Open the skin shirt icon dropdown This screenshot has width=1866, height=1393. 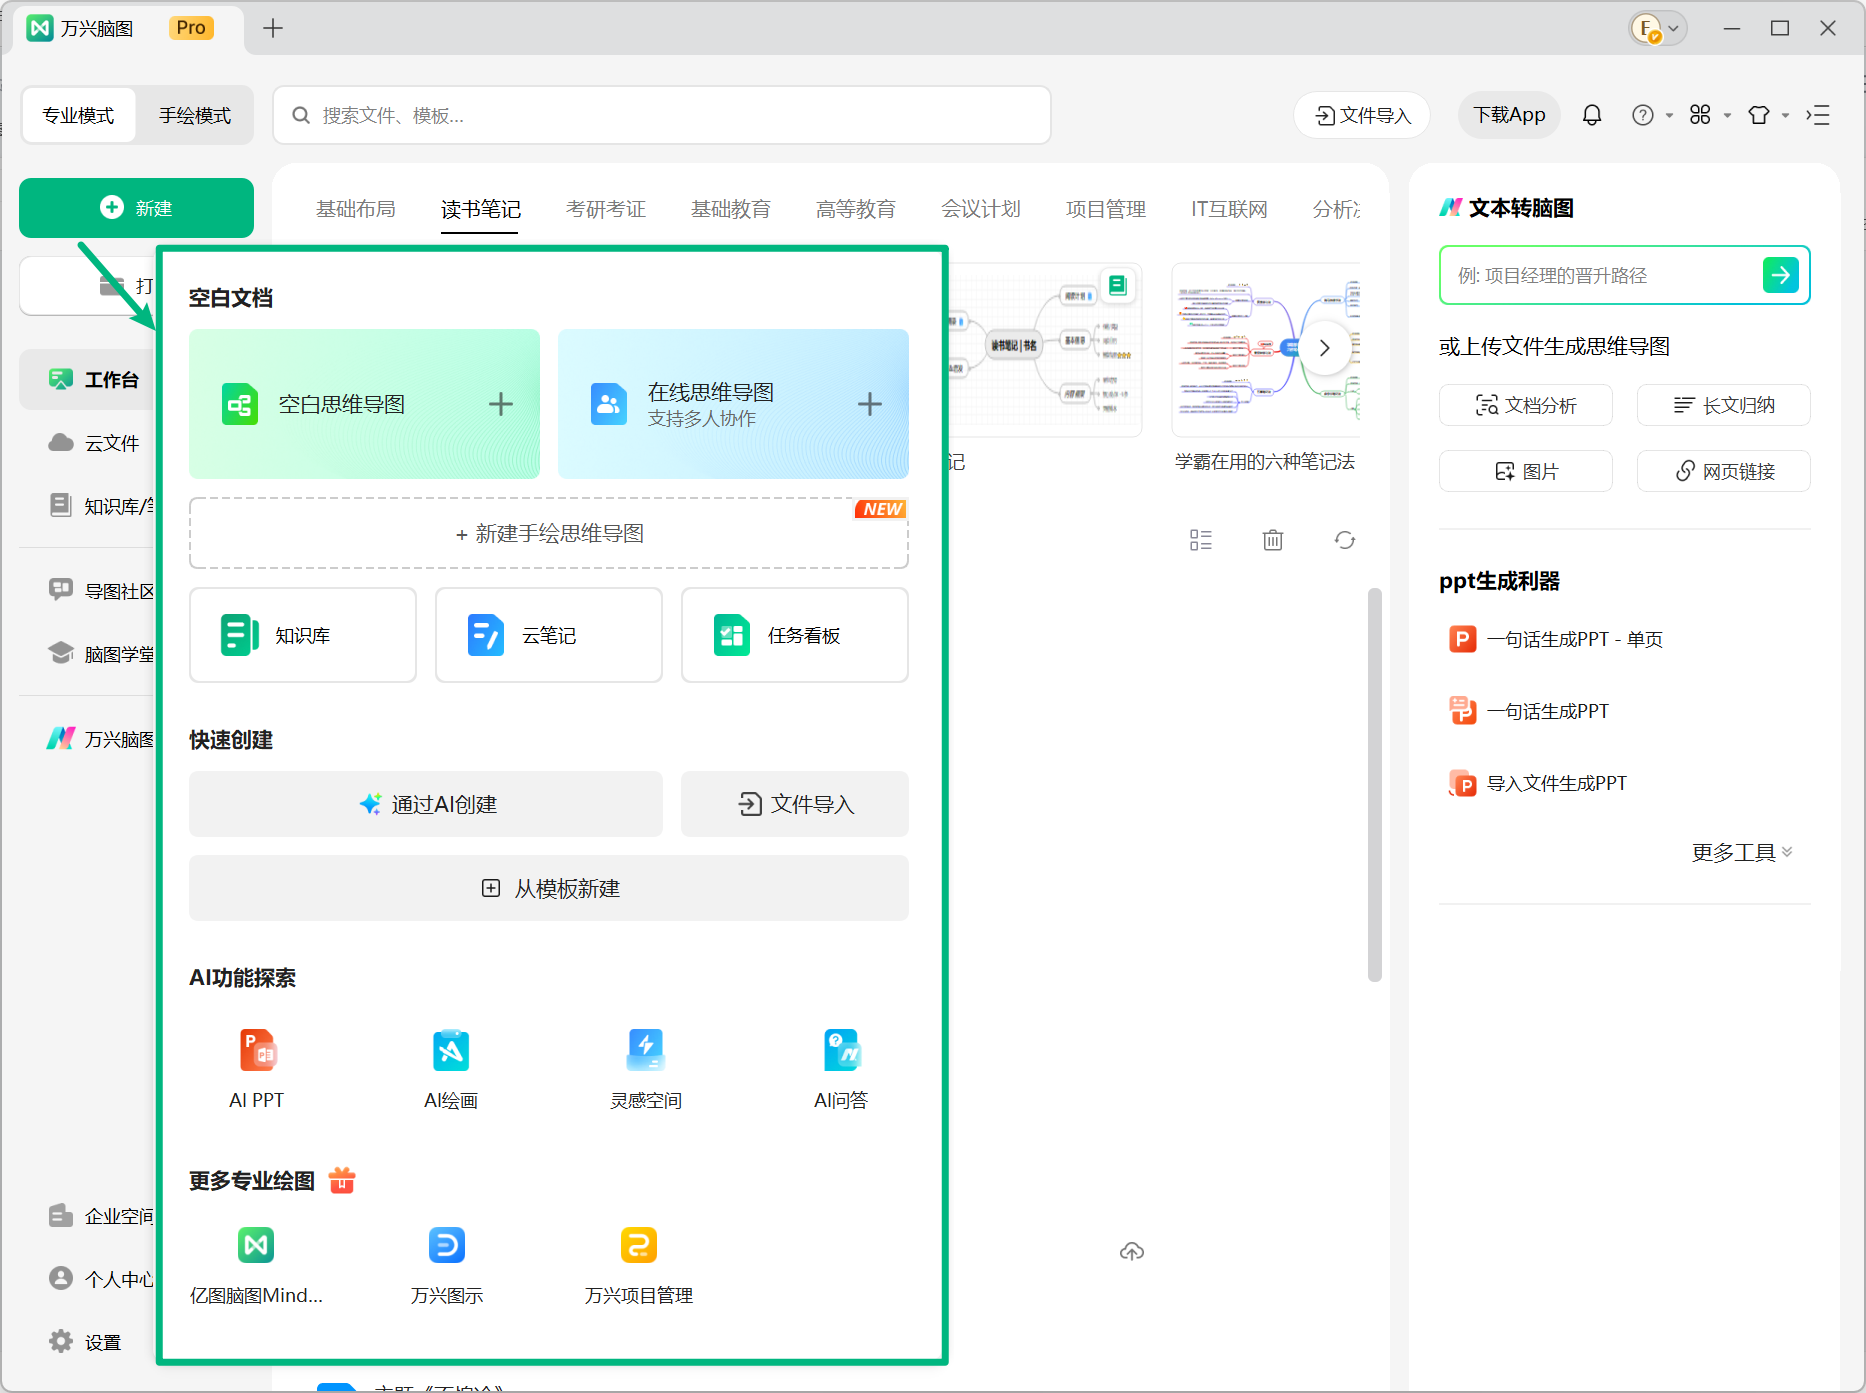coord(1768,115)
